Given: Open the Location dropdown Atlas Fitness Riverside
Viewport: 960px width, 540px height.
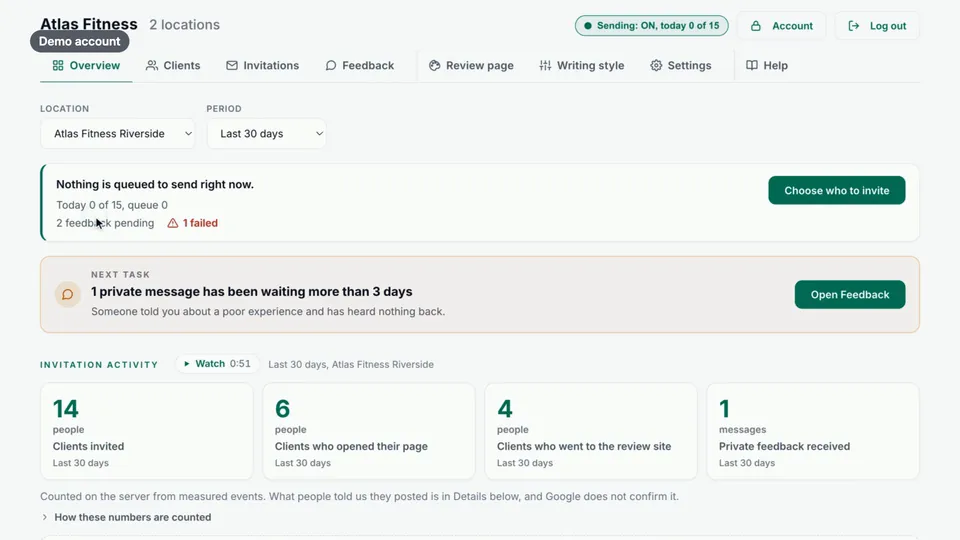Looking at the screenshot, I should pos(118,133).
